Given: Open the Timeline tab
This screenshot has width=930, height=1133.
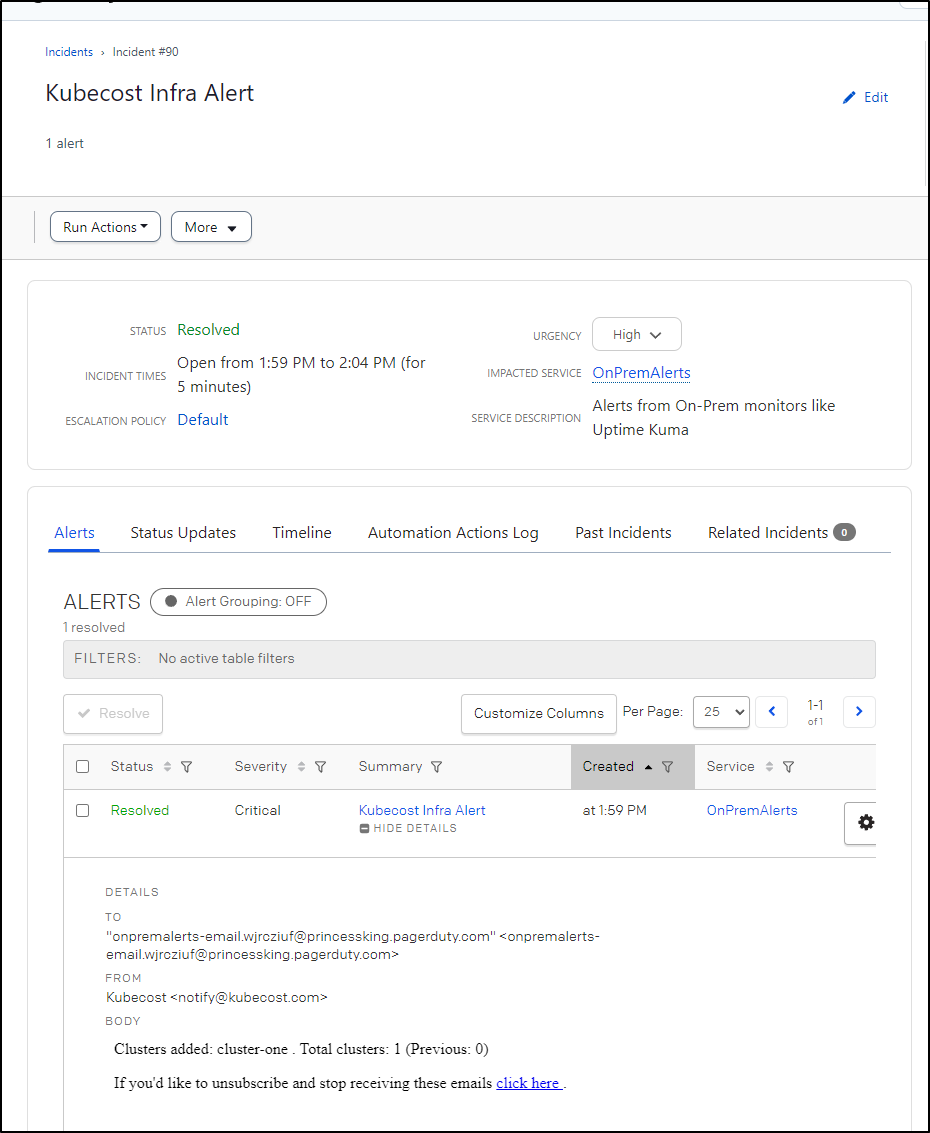Looking at the screenshot, I should click(302, 533).
